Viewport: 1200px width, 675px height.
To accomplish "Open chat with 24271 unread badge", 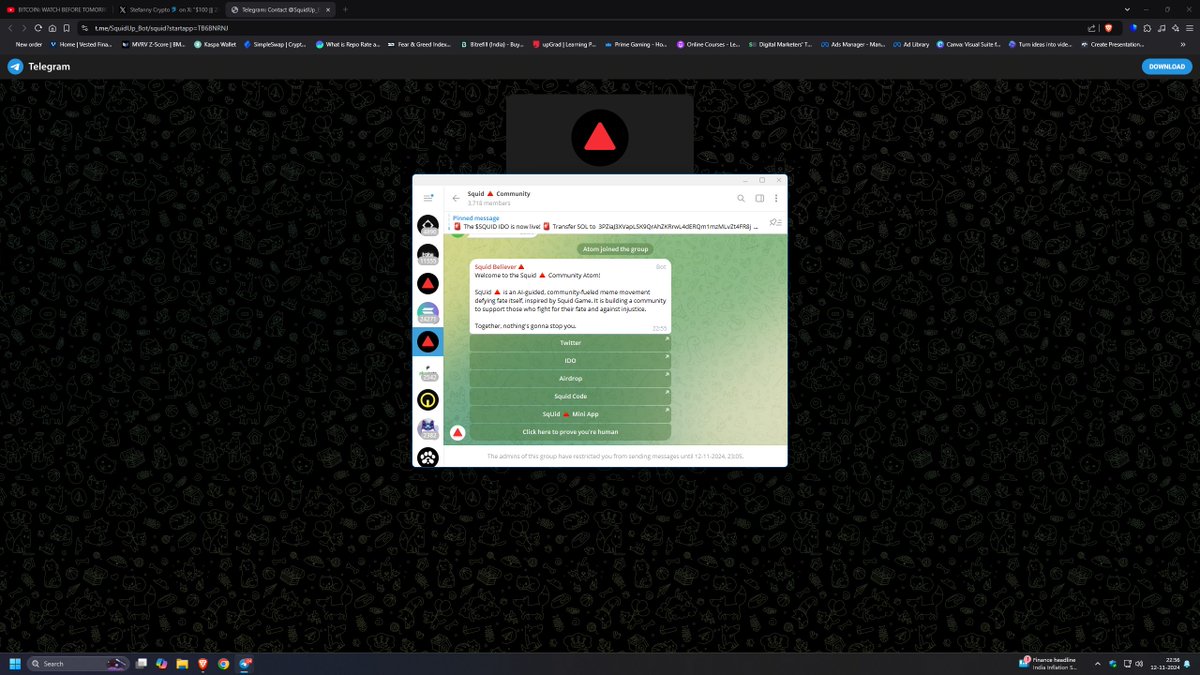I will click(428, 313).
